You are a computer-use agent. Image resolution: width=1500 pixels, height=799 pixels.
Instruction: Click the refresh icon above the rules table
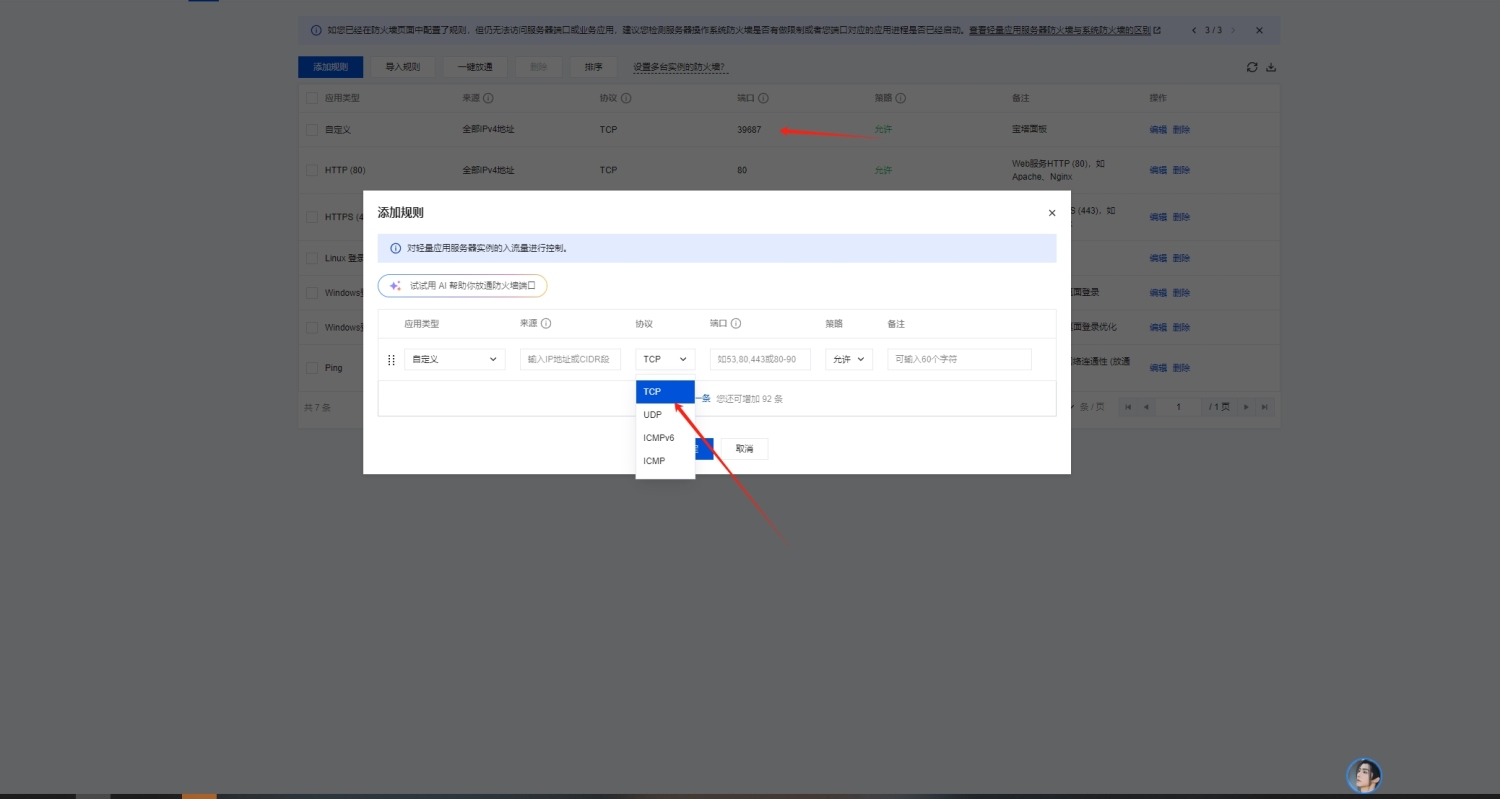click(x=1251, y=67)
